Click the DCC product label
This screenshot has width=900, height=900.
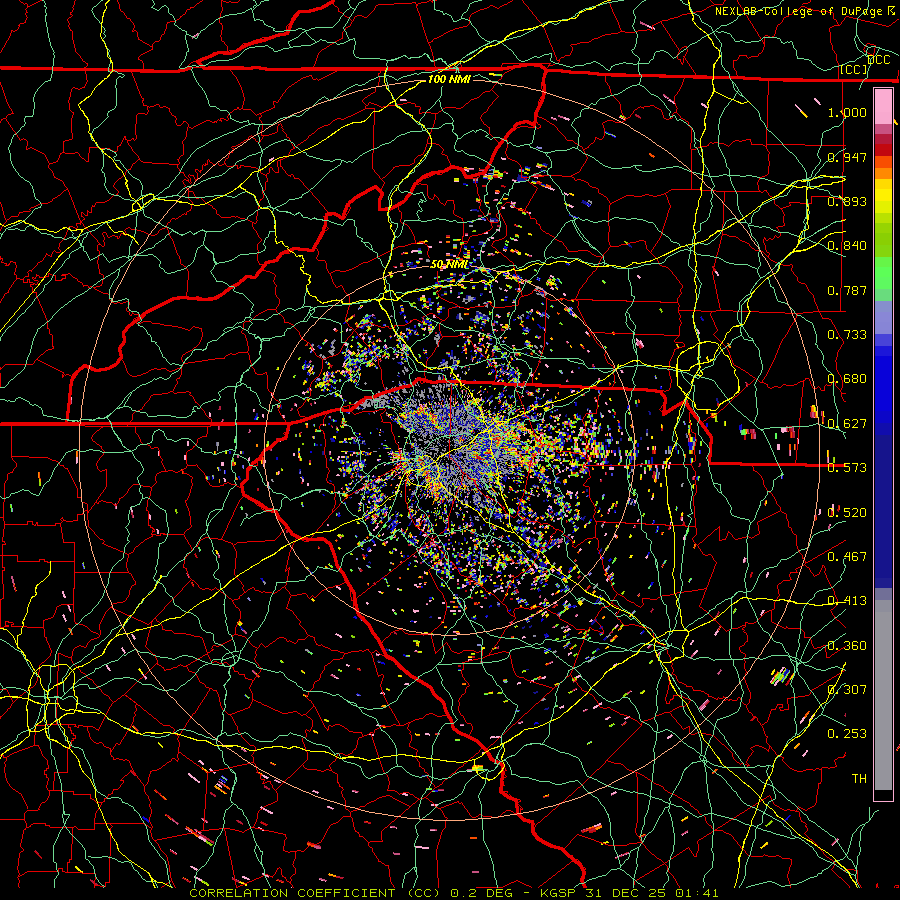tap(878, 59)
